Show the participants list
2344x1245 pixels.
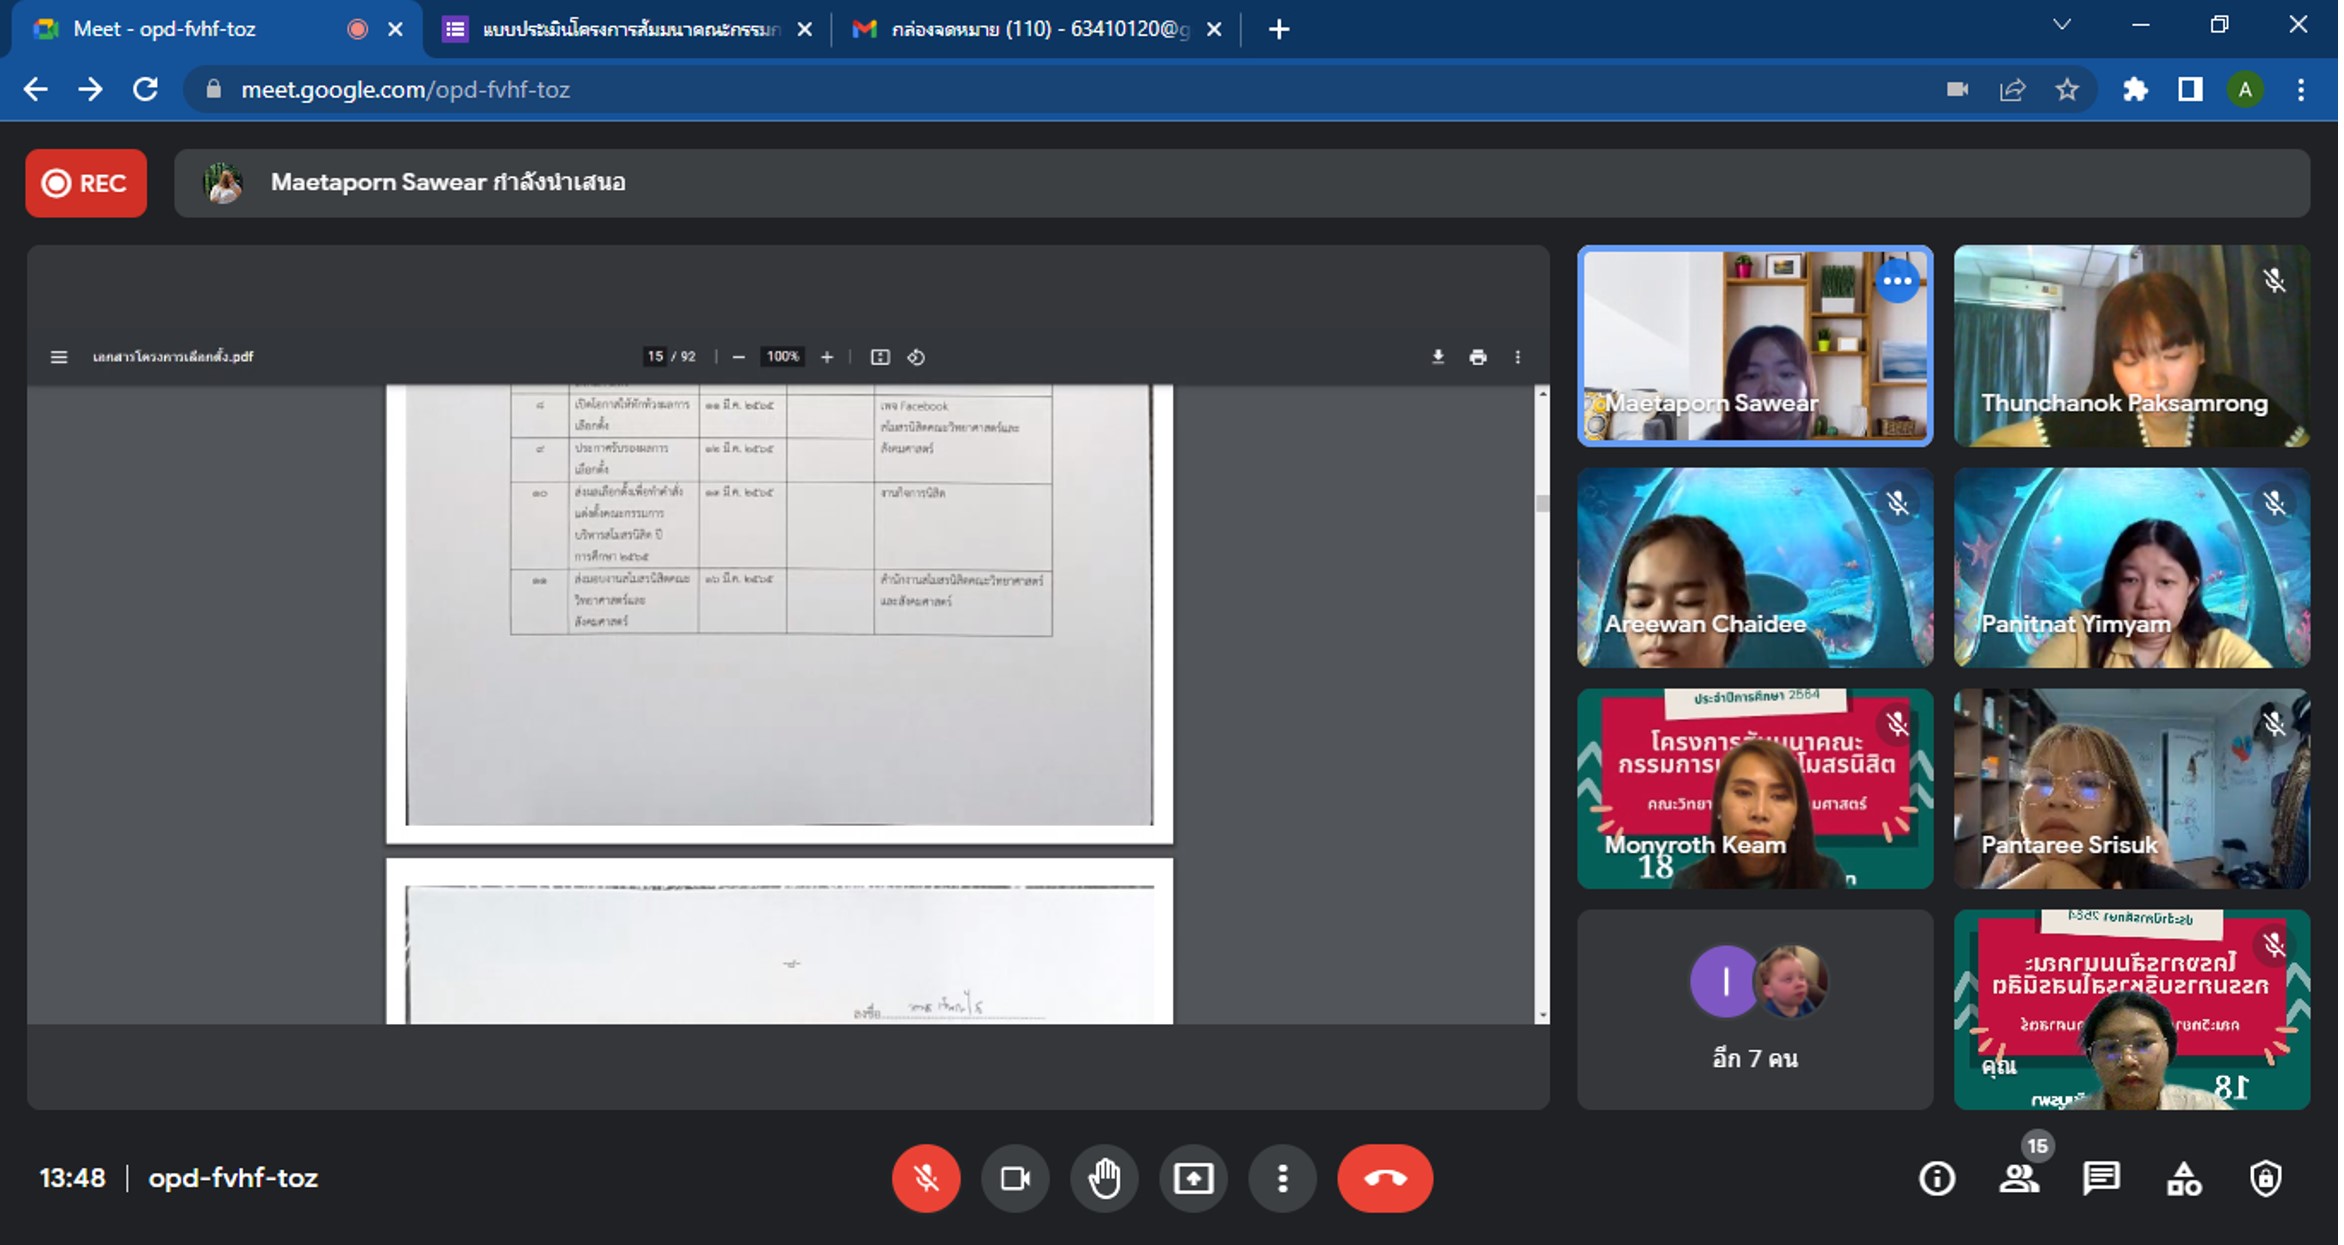(2019, 1179)
